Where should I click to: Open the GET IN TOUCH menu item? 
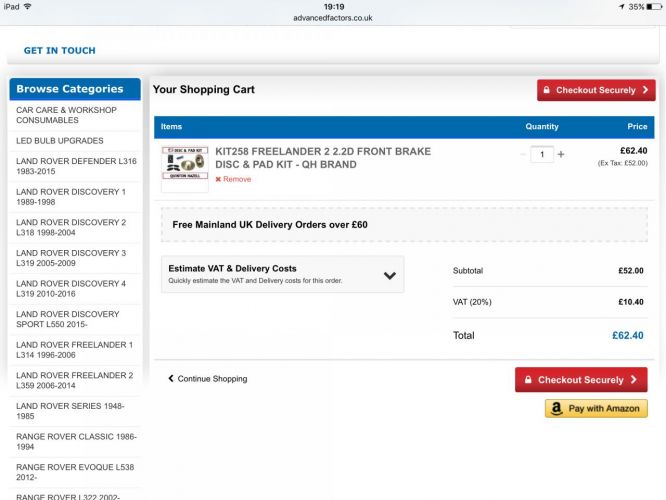point(59,51)
